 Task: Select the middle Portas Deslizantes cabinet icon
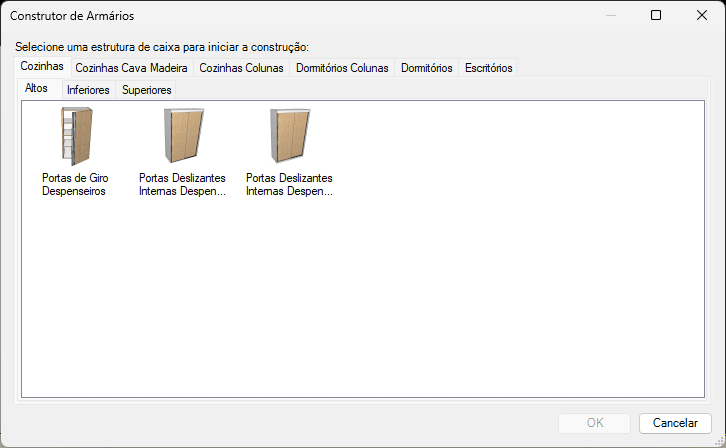[x=182, y=135]
